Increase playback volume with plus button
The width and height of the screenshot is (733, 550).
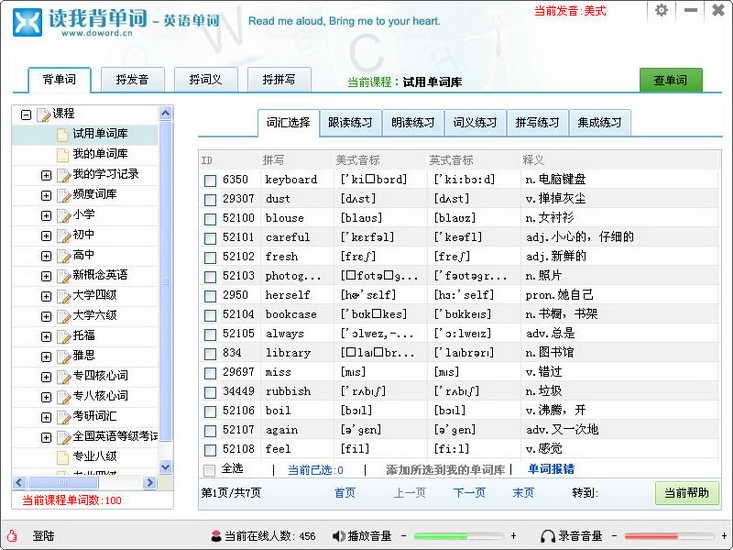[513, 536]
